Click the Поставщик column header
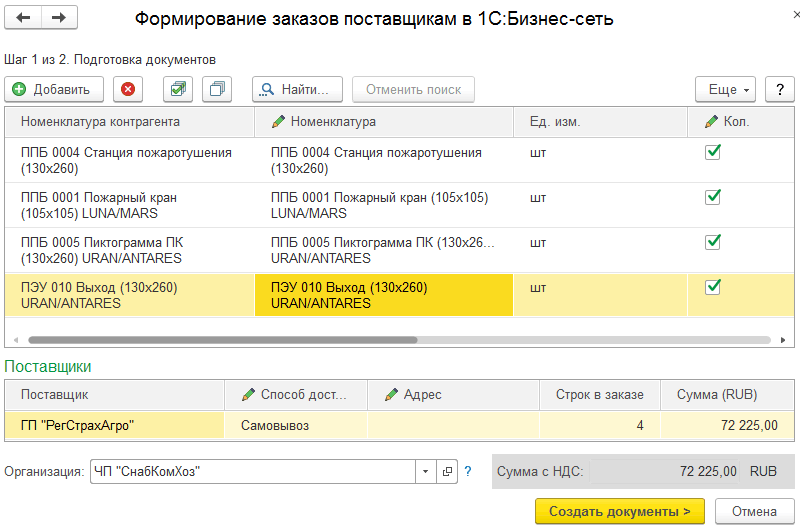 coord(114,395)
